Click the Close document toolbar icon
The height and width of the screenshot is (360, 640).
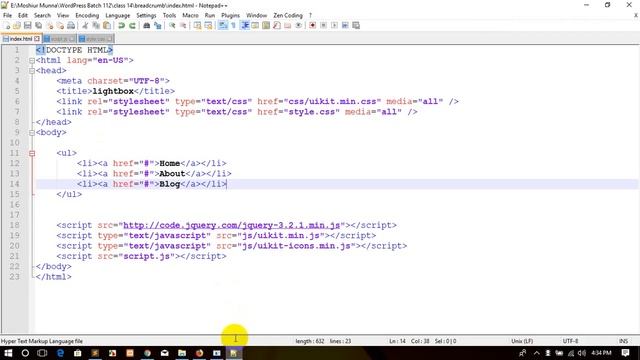49,25
